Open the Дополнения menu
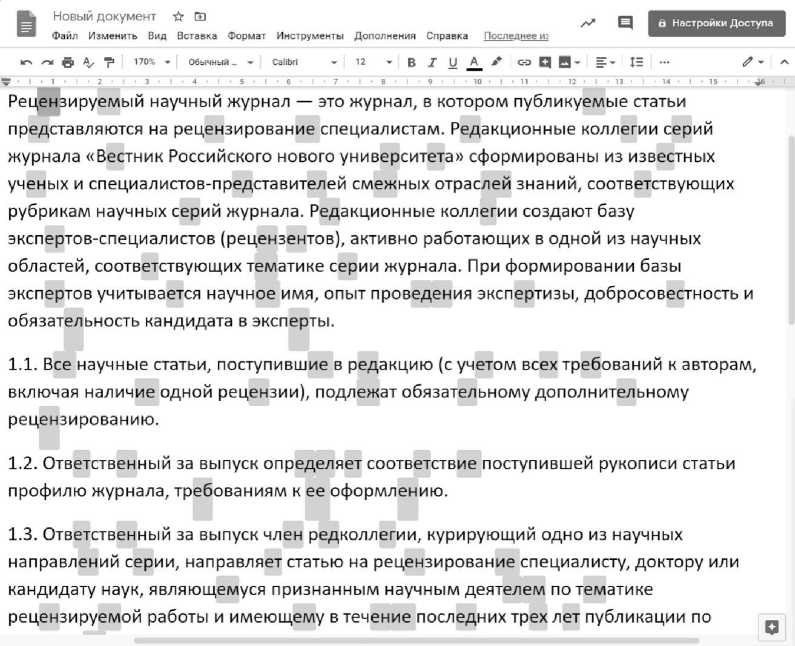 (x=385, y=36)
